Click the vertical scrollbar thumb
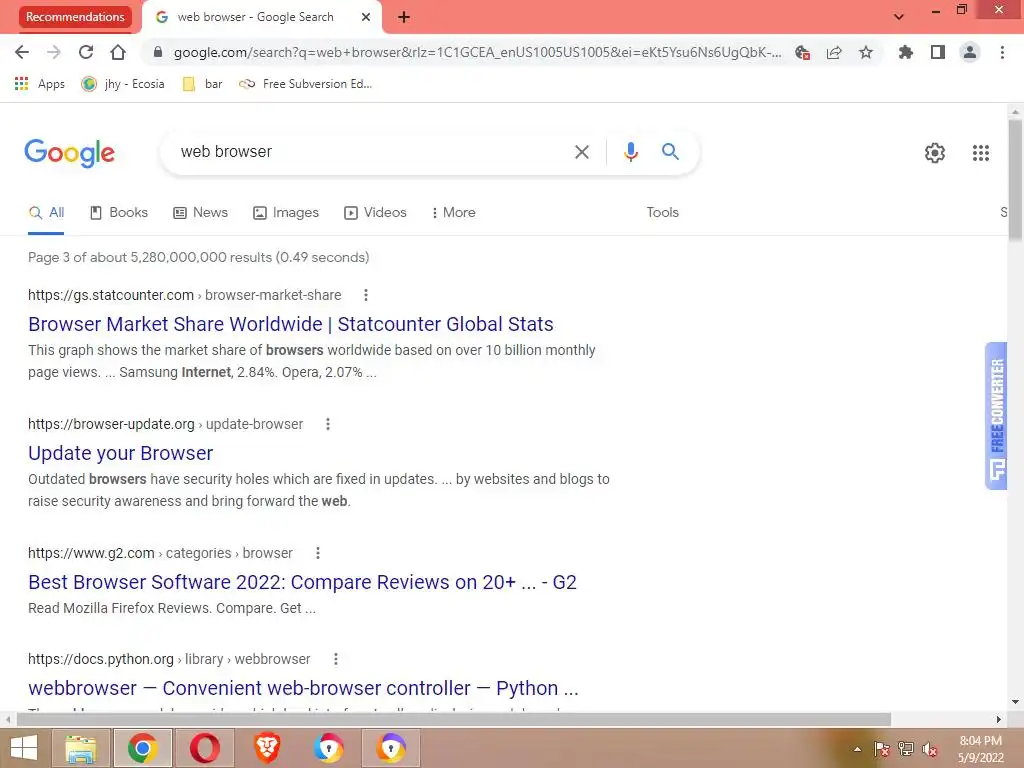The width and height of the screenshot is (1024, 768). (1015, 180)
